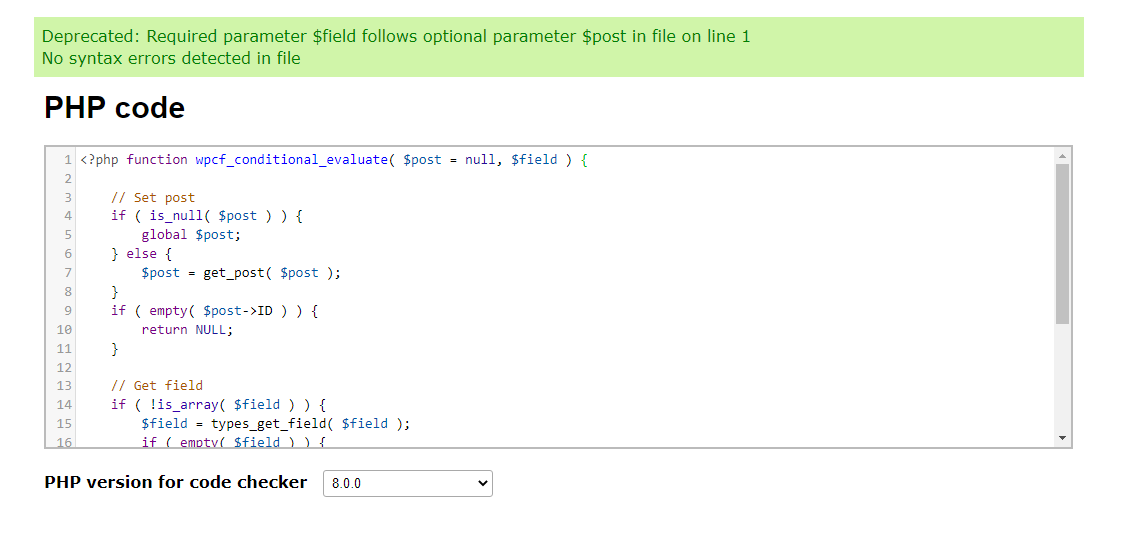Viewport: 1124px width, 539px height.
Task: Click the Deprecated warning message text
Action: (396, 37)
